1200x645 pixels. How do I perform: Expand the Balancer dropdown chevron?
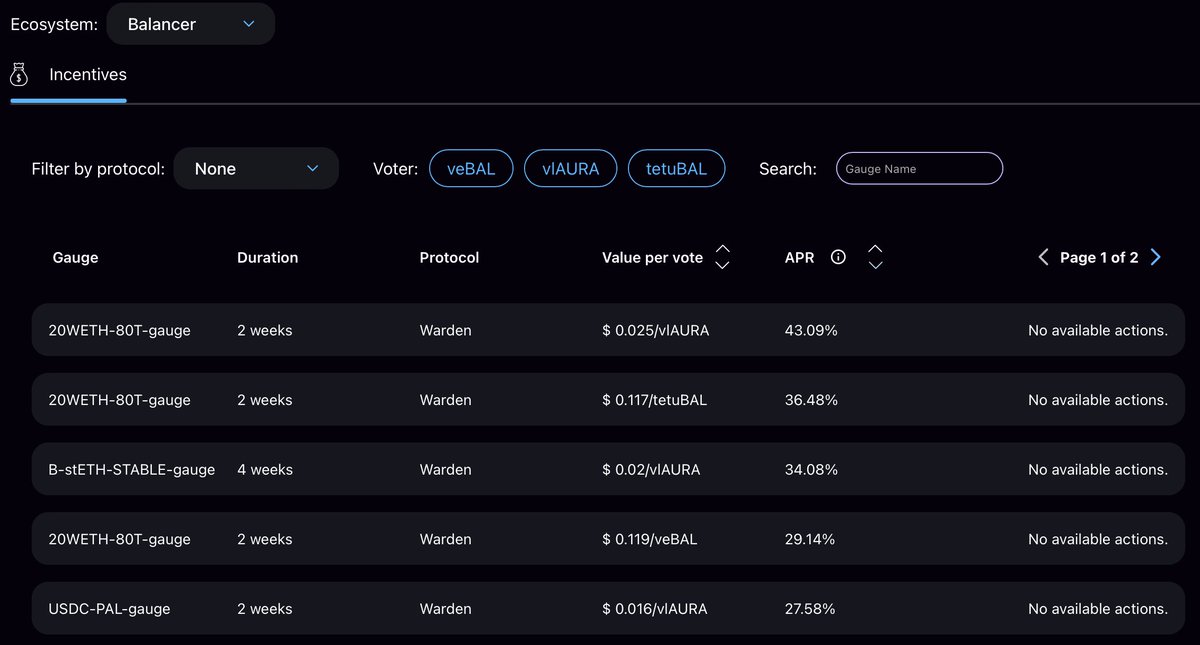pos(248,24)
